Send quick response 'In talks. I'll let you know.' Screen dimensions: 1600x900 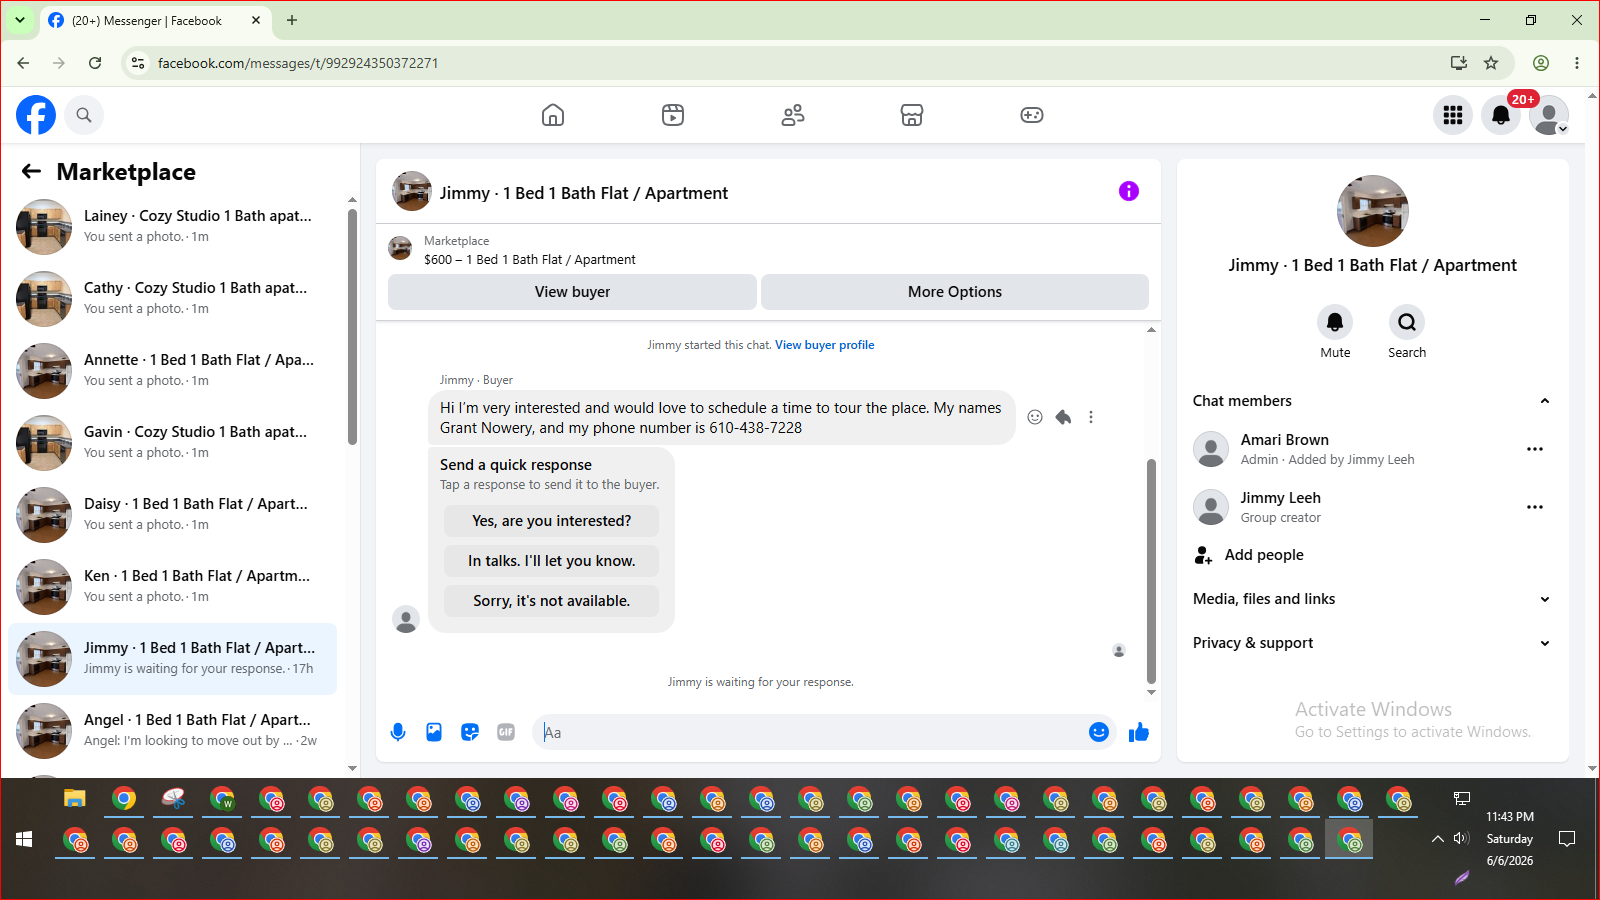(x=552, y=561)
